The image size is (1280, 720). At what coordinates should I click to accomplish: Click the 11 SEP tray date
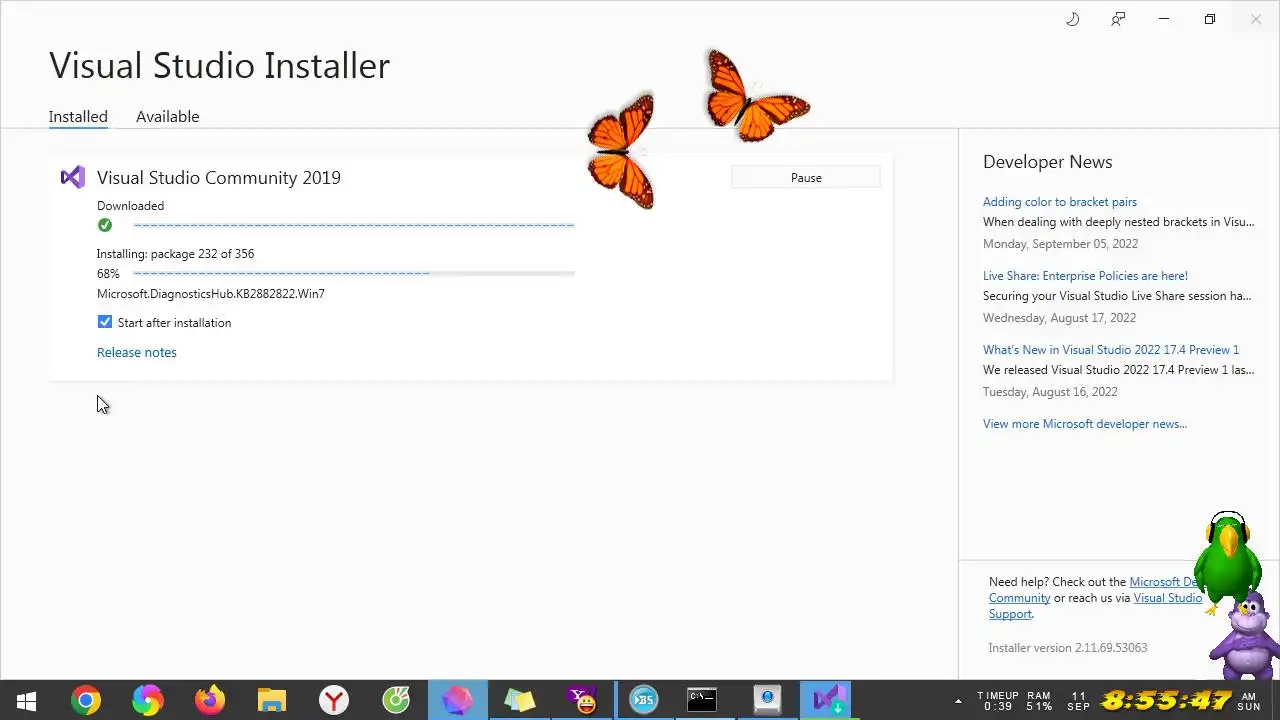coord(1078,700)
